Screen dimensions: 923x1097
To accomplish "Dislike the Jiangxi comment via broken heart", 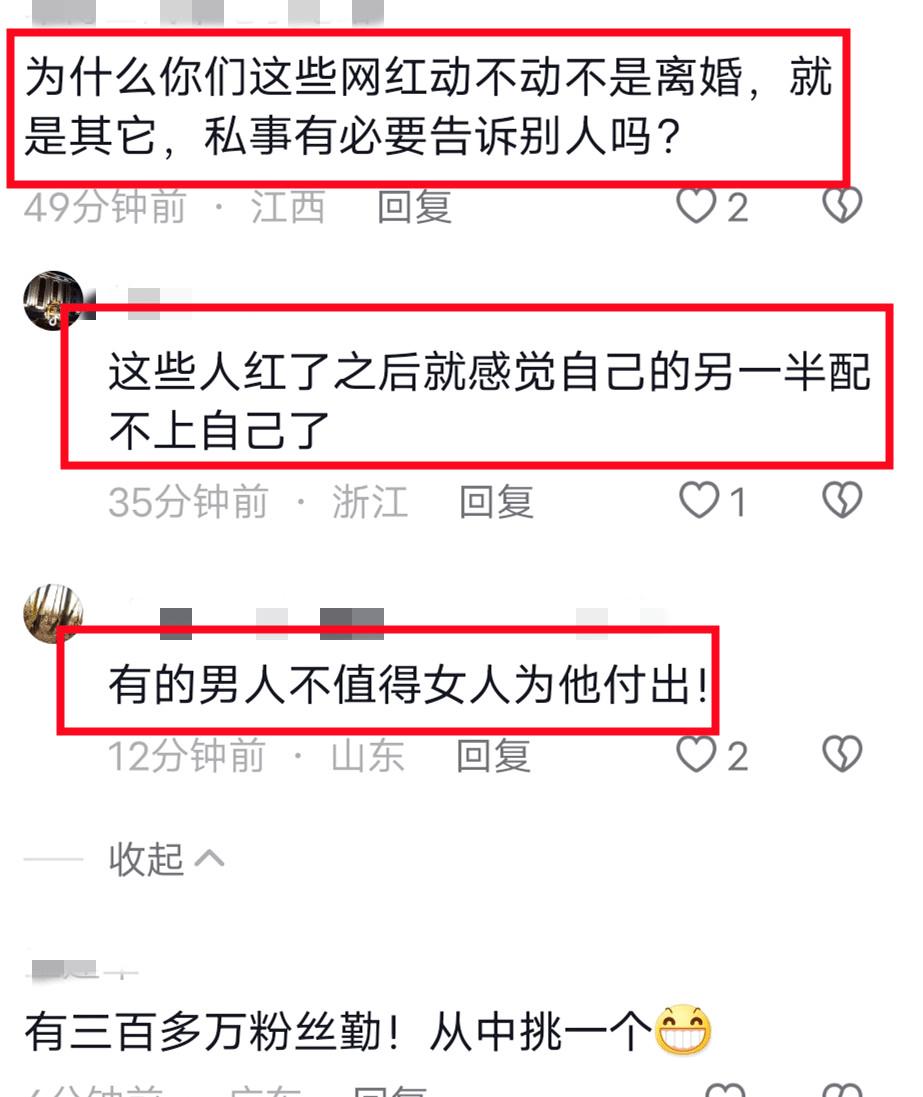I will click(x=842, y=205).
